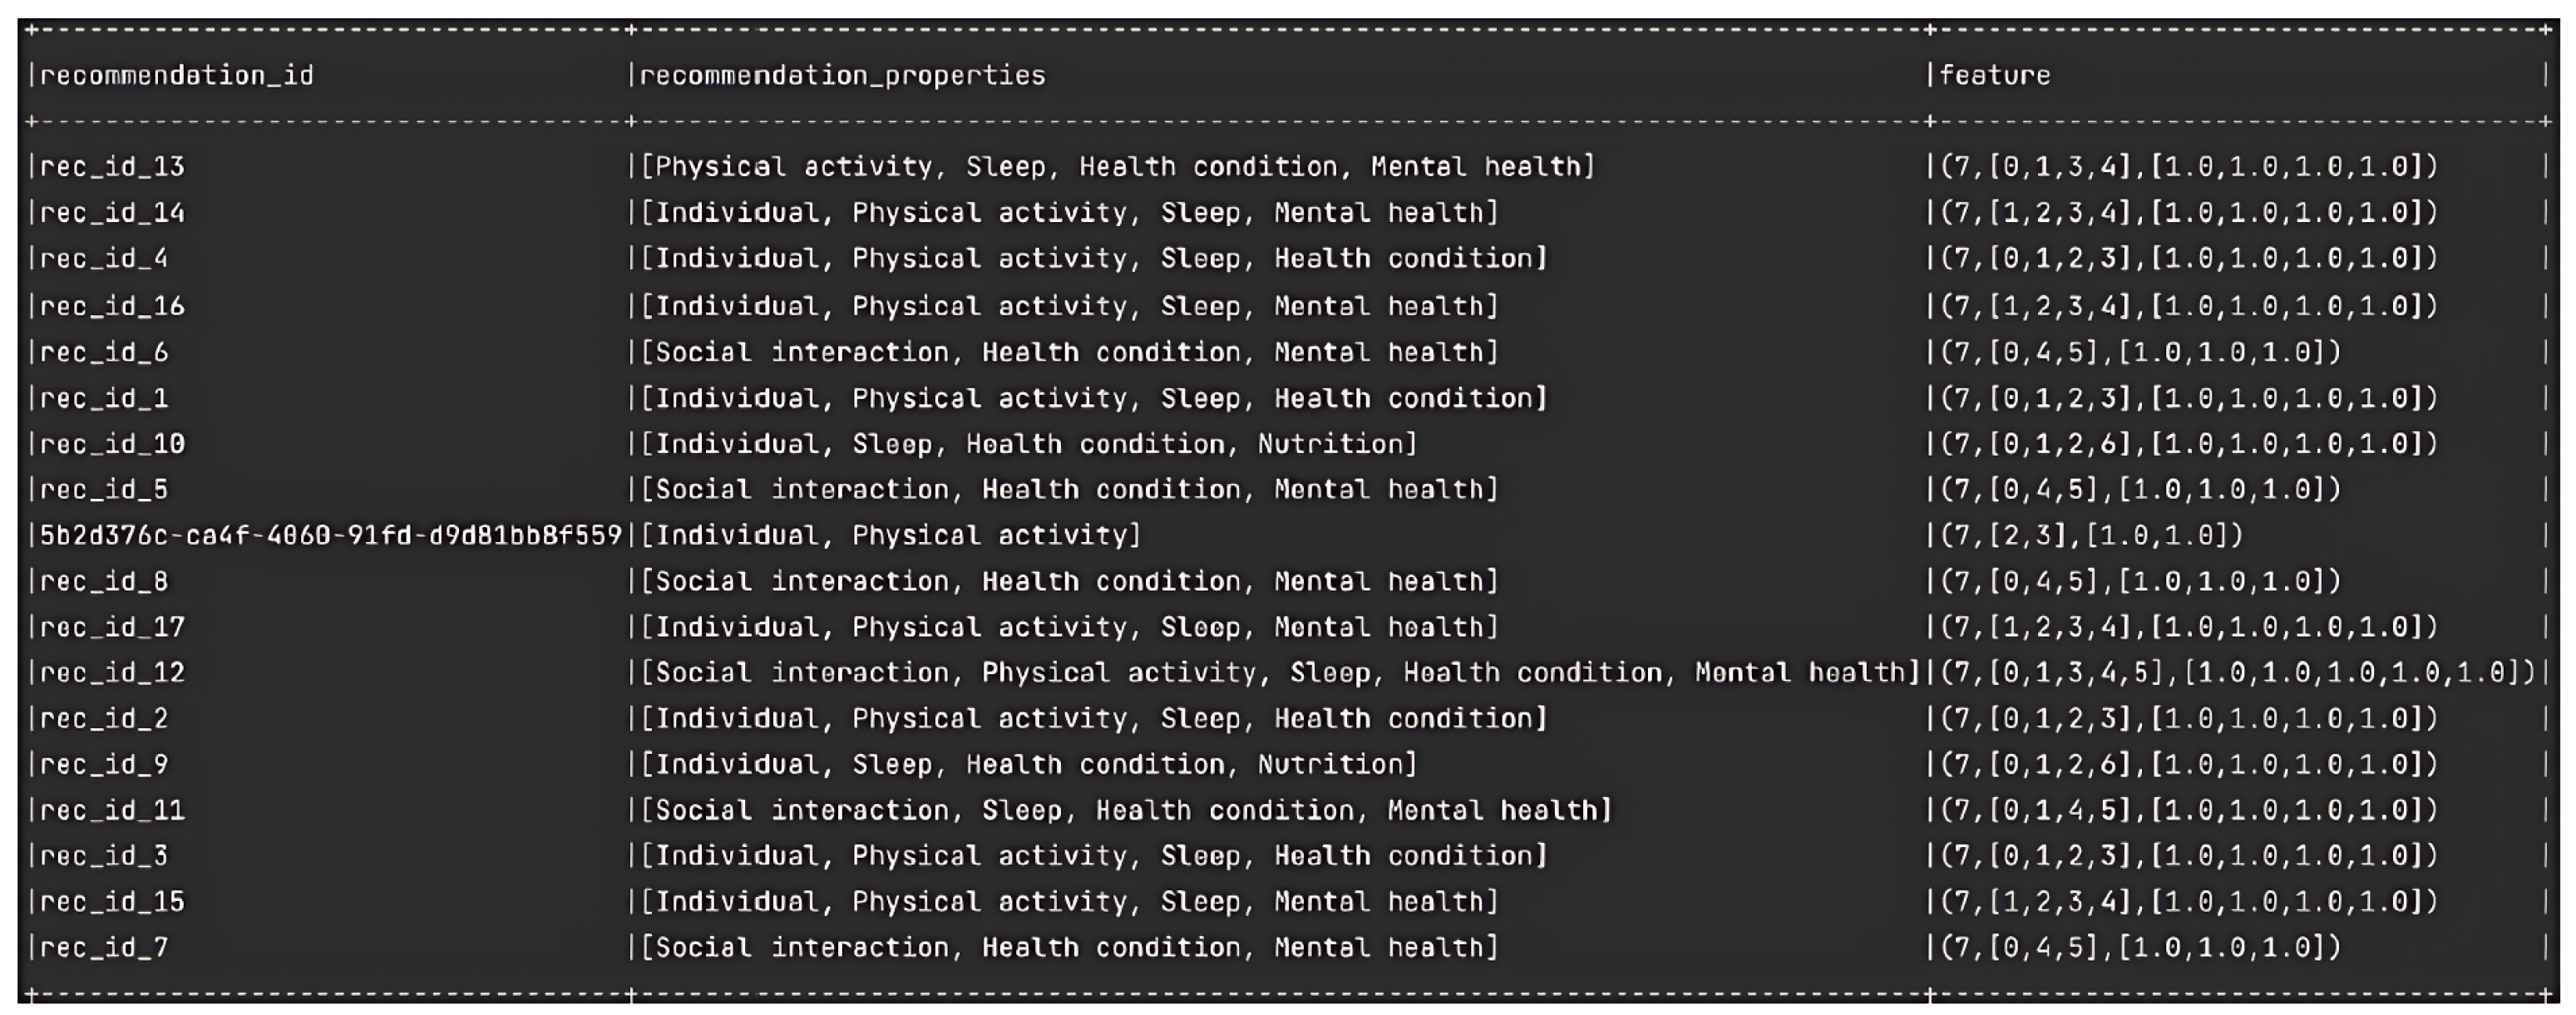This screenshot has height=1015, width=2576.
Task: Click the rec_id_4 row identifier
Action: (x=104, y=258)
